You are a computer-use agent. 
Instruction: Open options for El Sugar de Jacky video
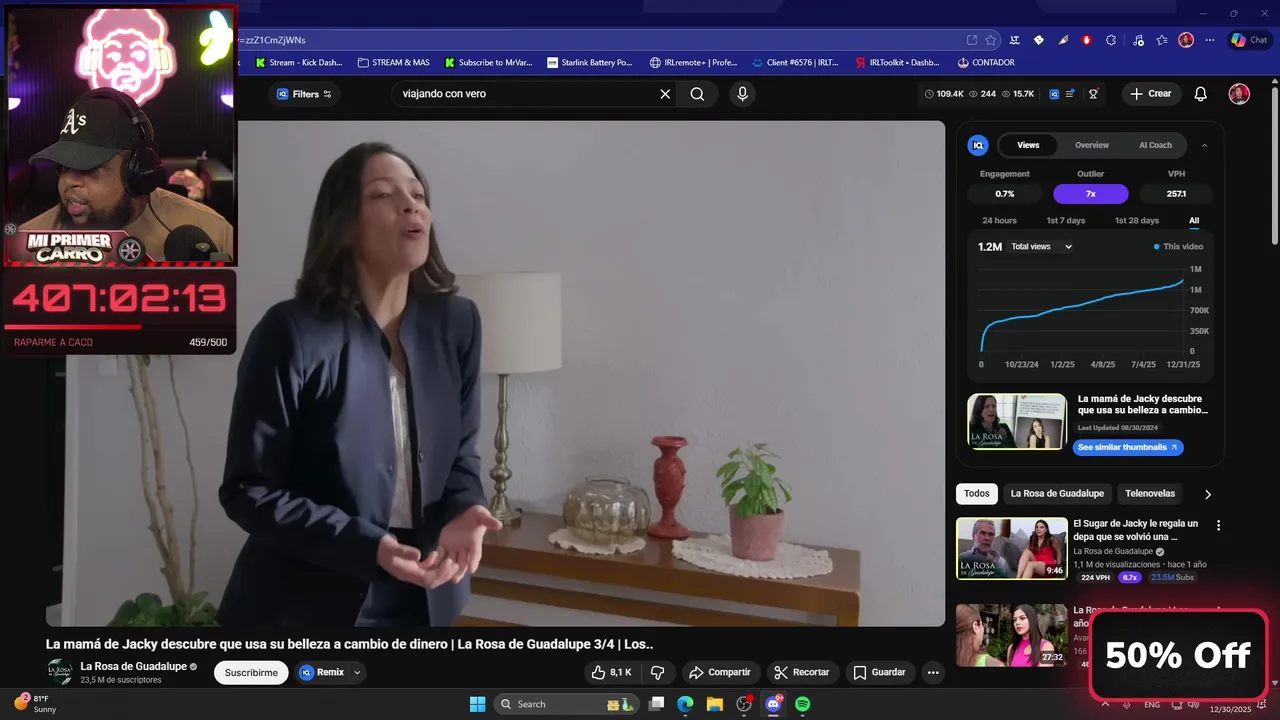1218,525
